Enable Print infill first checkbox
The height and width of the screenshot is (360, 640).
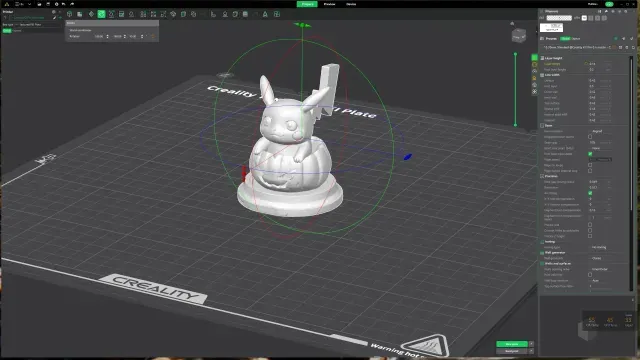pos(590,275)
